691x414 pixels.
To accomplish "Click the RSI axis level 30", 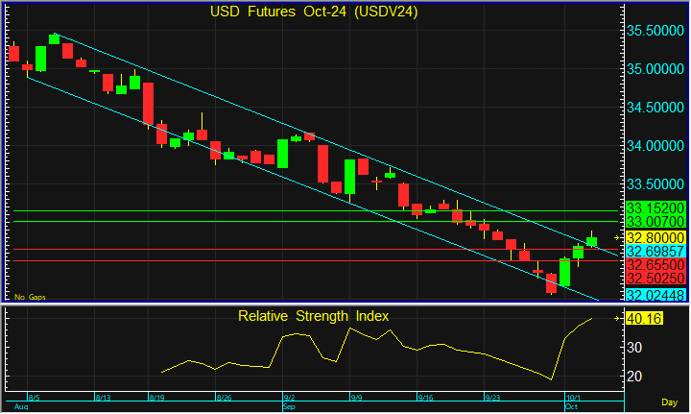I will point(637,347).
